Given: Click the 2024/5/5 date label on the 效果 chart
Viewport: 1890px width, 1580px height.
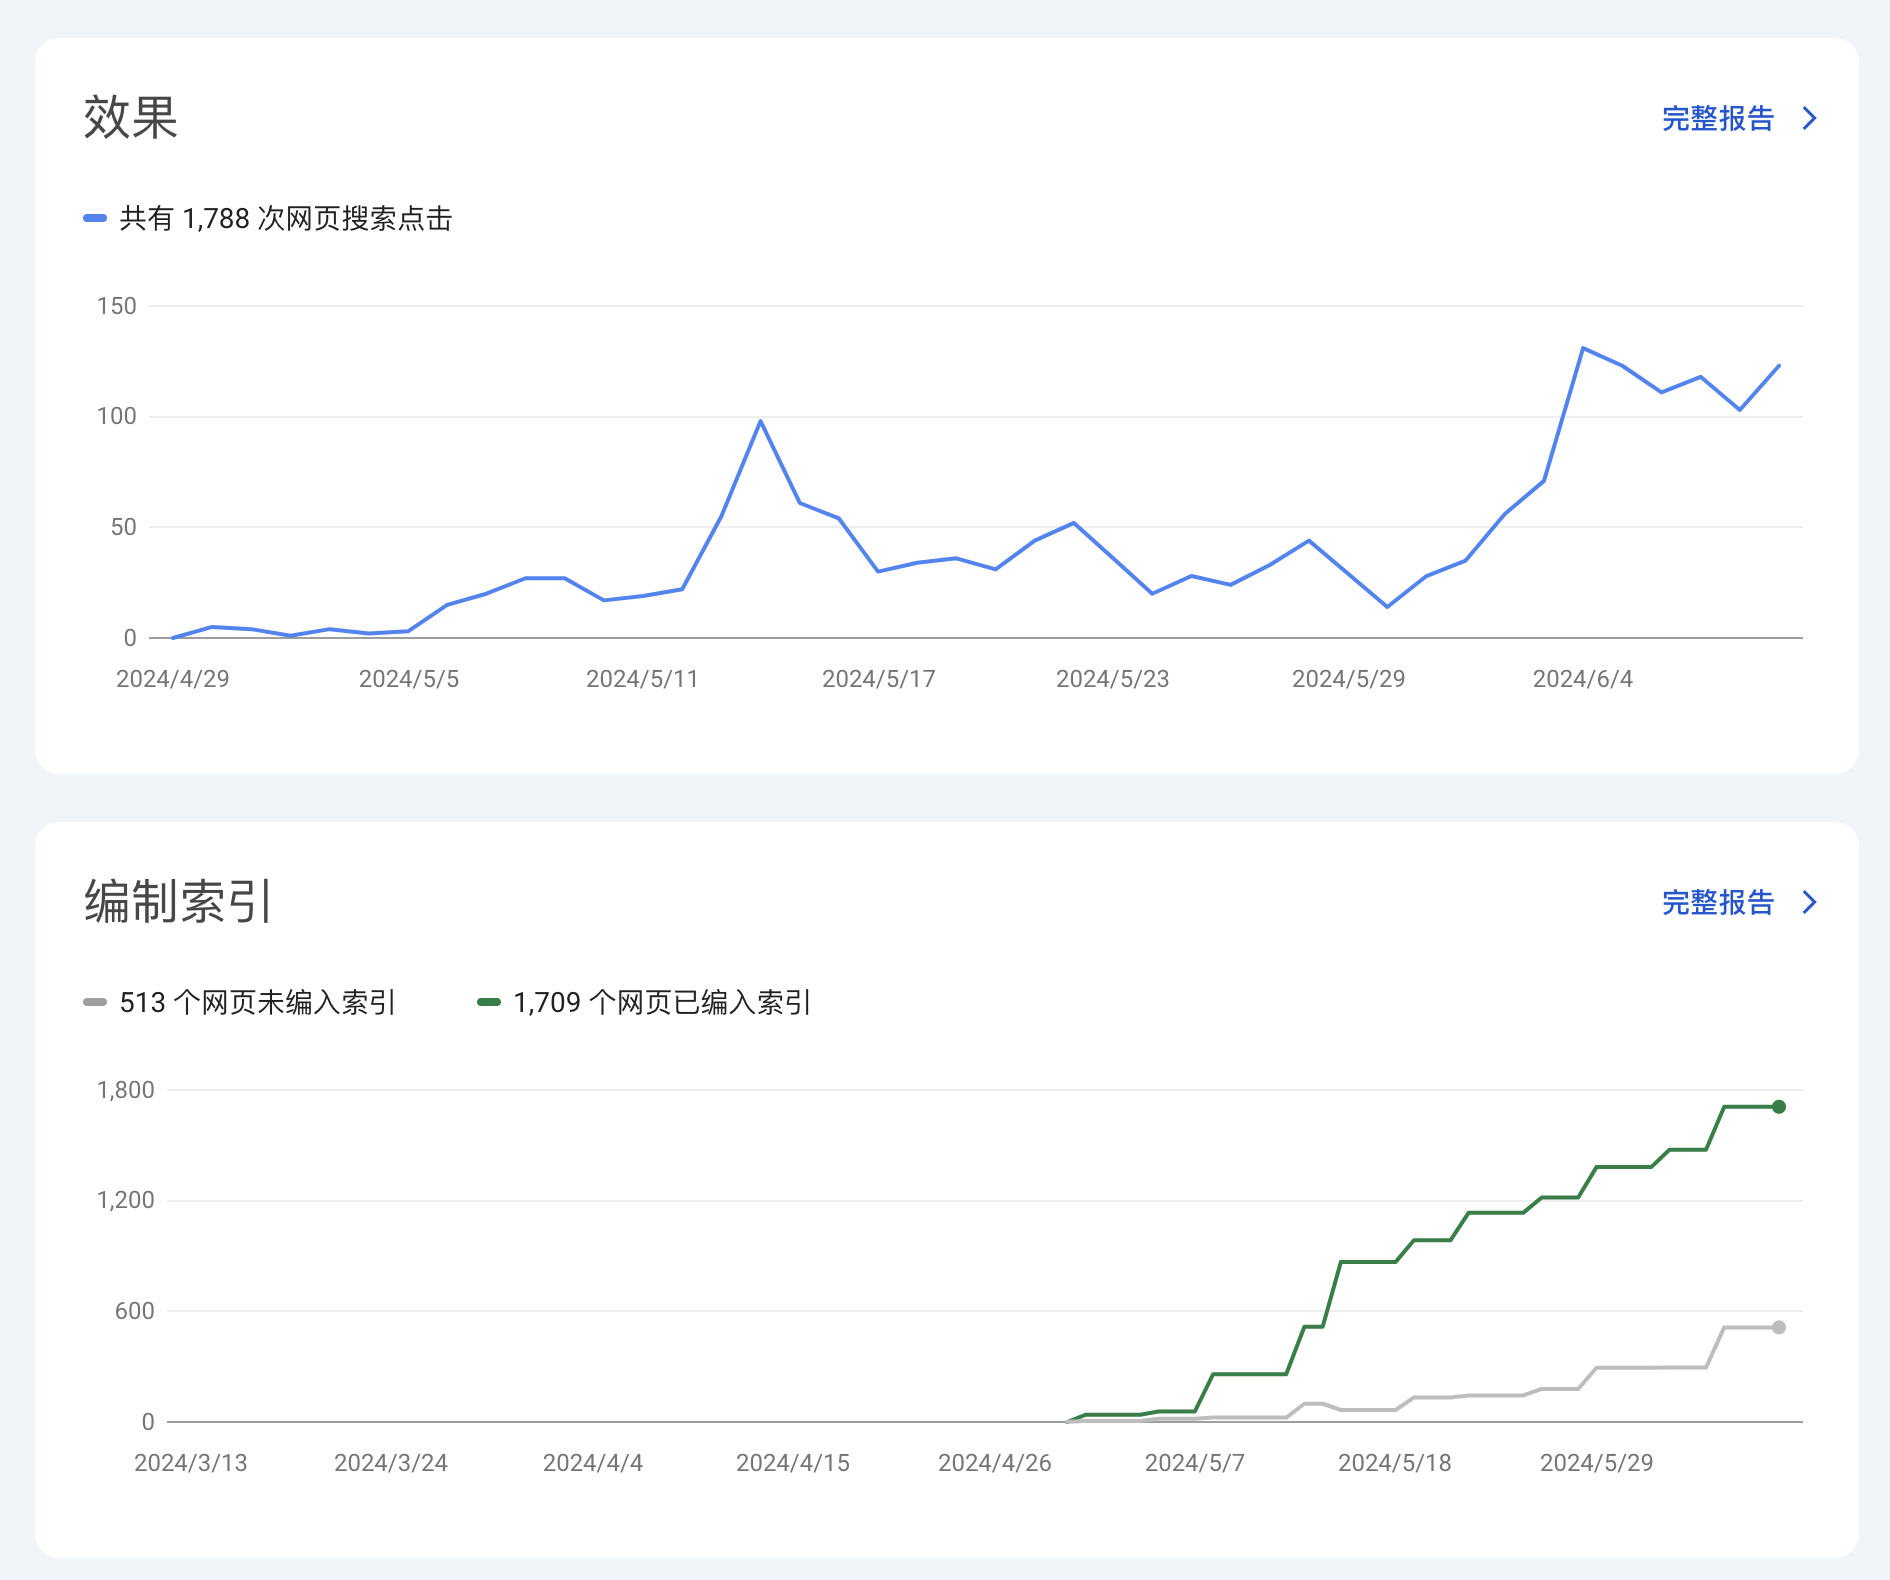Looking at the screenshot, I should pyautogui.click(x=409, y=679).
